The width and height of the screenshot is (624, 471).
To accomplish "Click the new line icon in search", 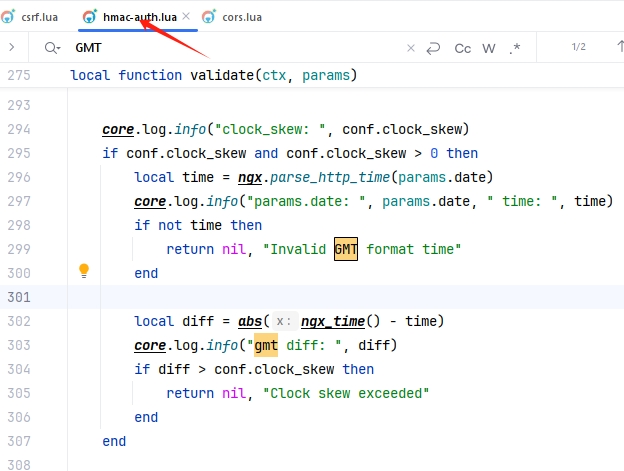I will point(433,48).
